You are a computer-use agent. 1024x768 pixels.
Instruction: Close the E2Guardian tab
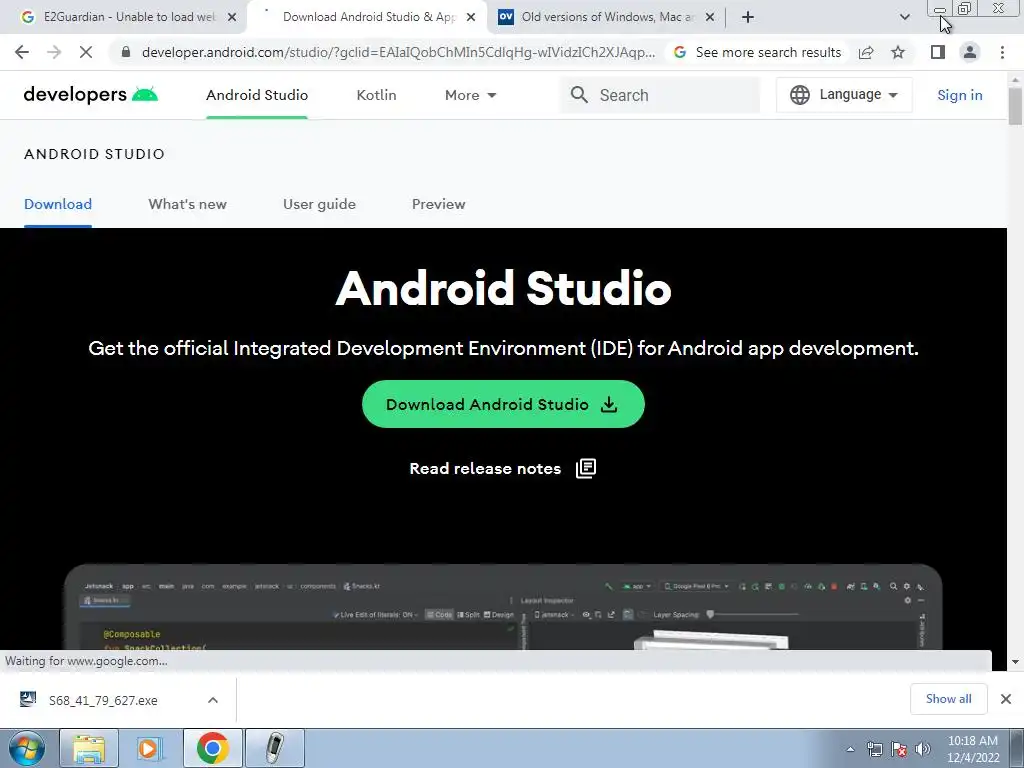pos(232,17)
